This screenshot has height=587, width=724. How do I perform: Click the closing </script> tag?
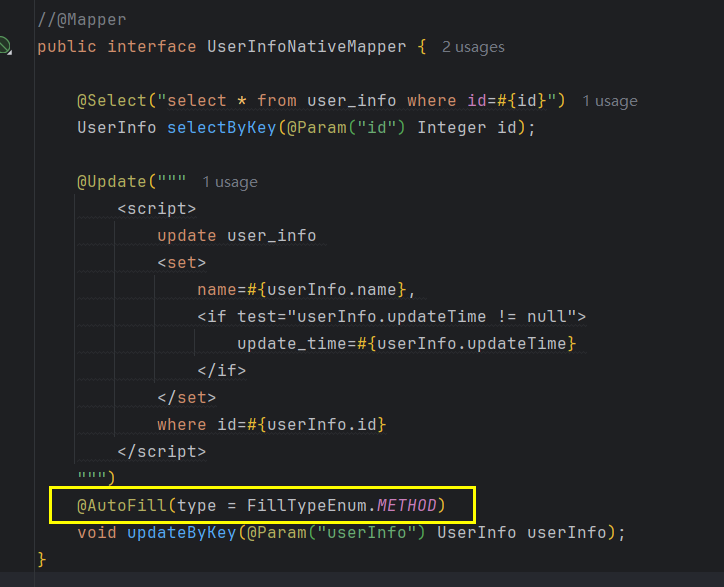162,451
